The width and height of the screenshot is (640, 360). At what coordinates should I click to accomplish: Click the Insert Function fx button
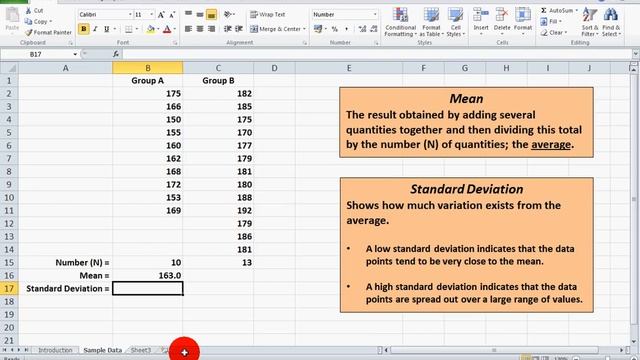(x=116, y=54)
